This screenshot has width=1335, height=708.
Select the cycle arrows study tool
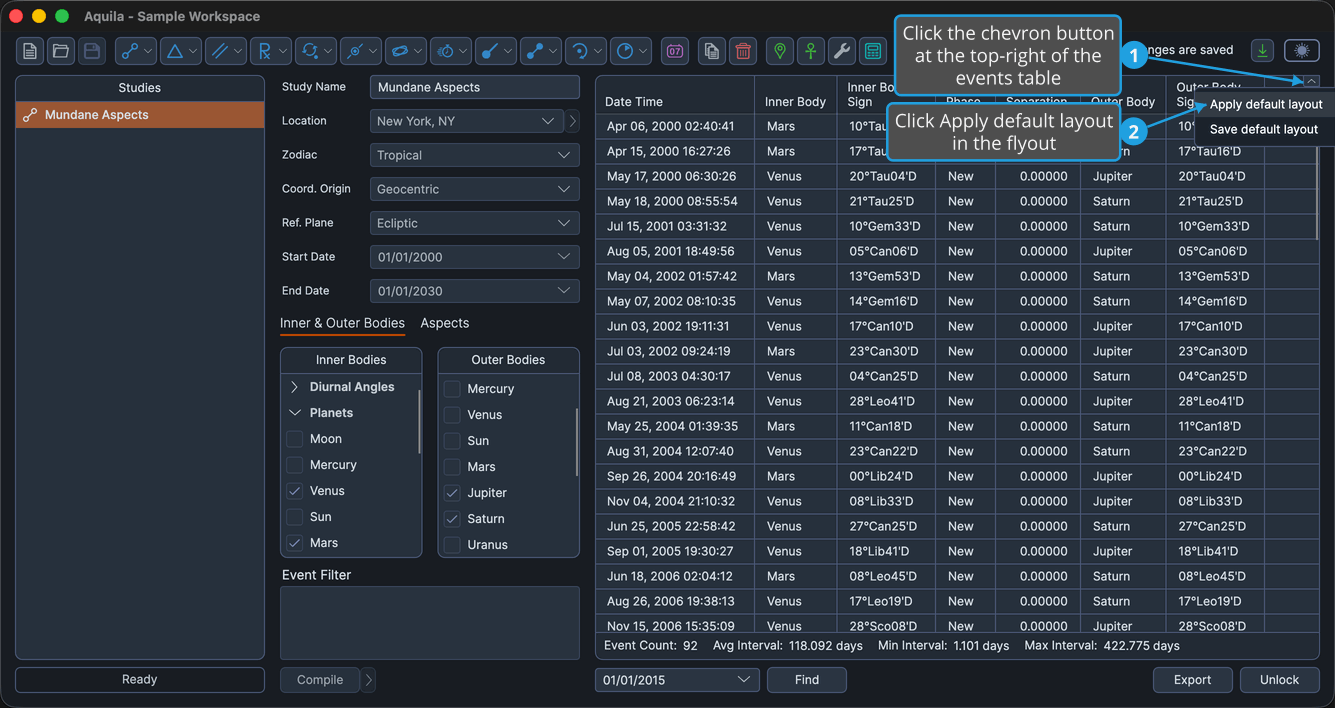(316, 51)
